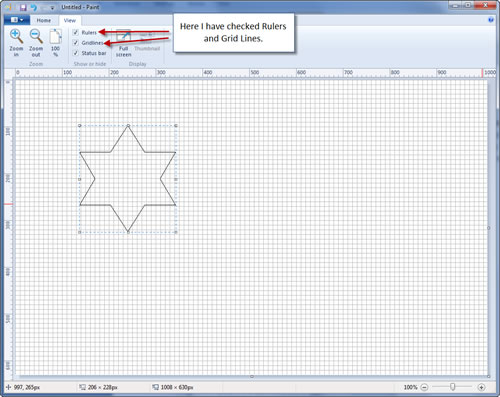Undo the last action with the blue arrow
This screenshot has width=500, height=397.
pos(34,7)
